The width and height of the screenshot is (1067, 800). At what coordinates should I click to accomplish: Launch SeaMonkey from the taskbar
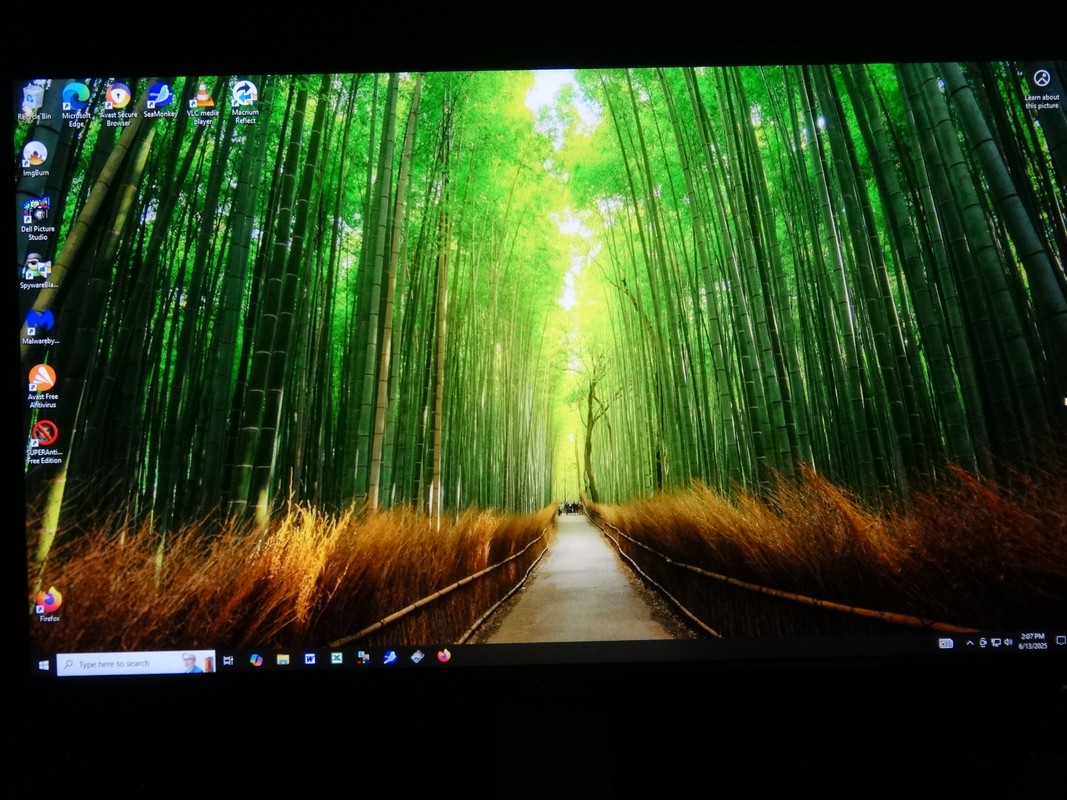[x=390, y=657]
